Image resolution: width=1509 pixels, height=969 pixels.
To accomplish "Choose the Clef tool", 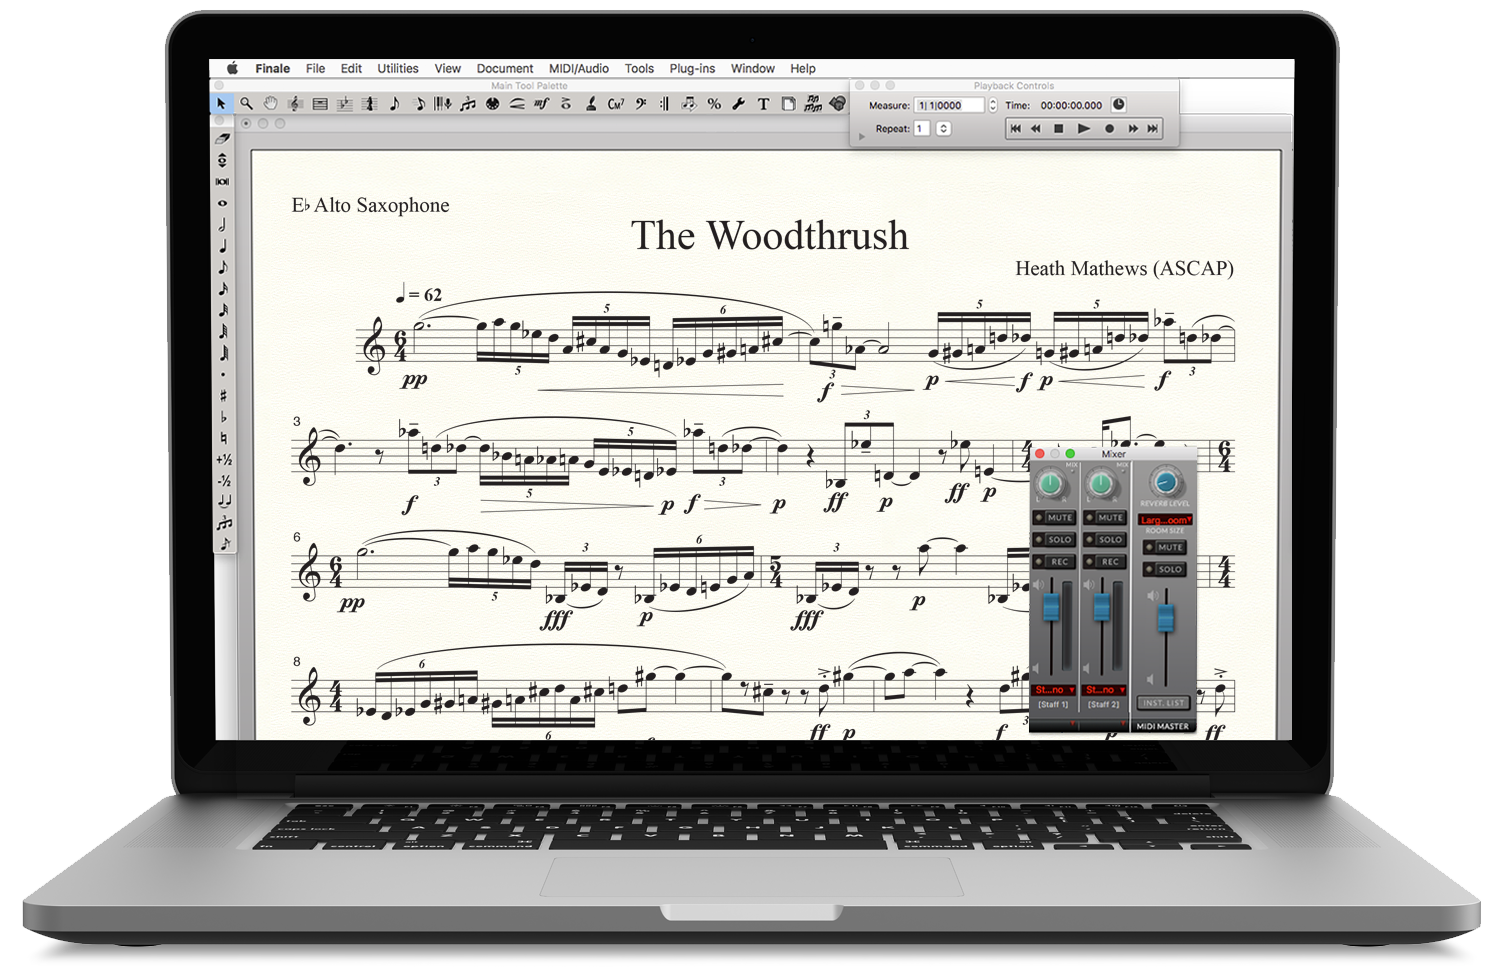I will pos(640,104).
